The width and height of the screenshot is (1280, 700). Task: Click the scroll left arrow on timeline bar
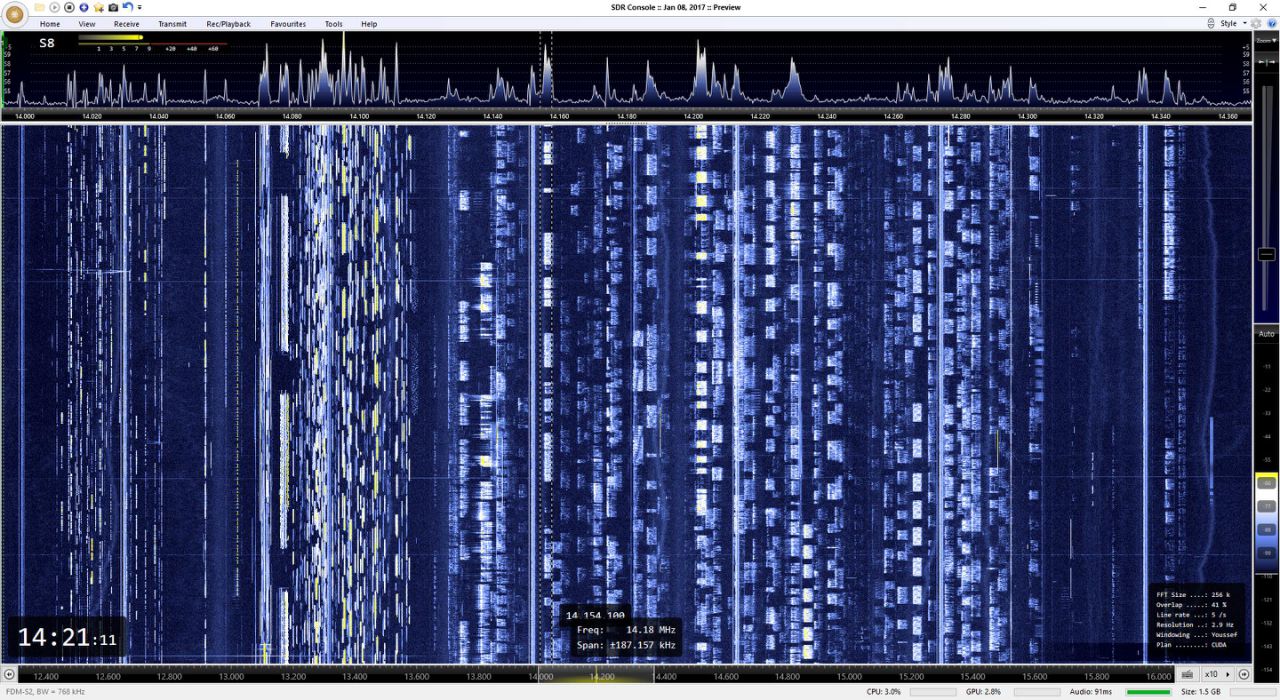pyautogui.click(x=10, y=675)
